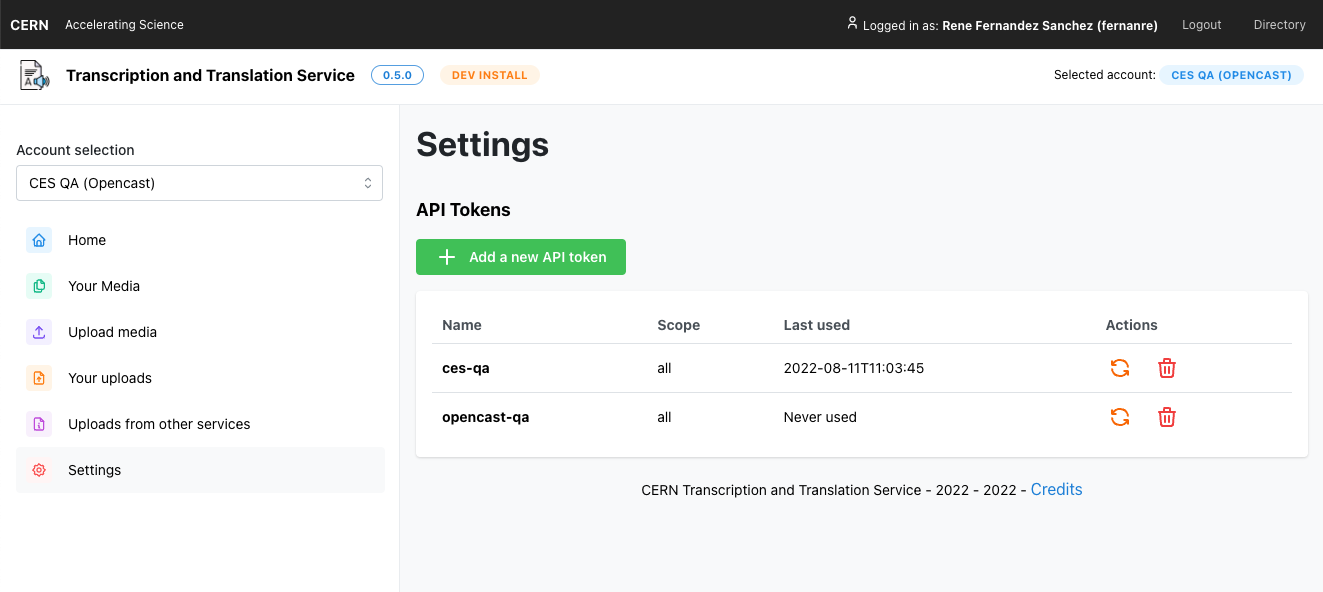Viewport: 1323px width, 592px height.
Task: Open the Account selection dropdown
Action: pos(199,183)
